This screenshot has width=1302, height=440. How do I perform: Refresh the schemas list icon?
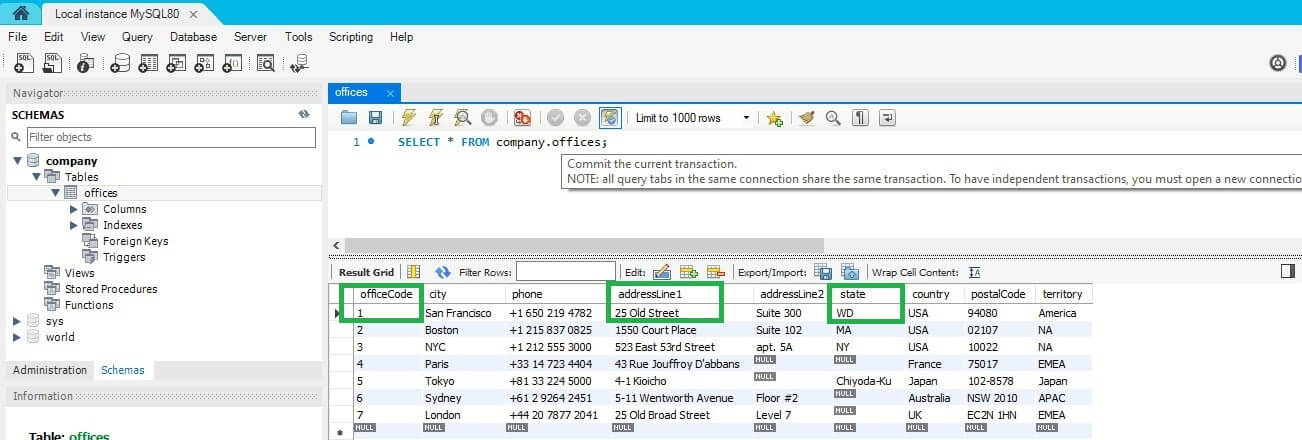(x=304, y=115)
